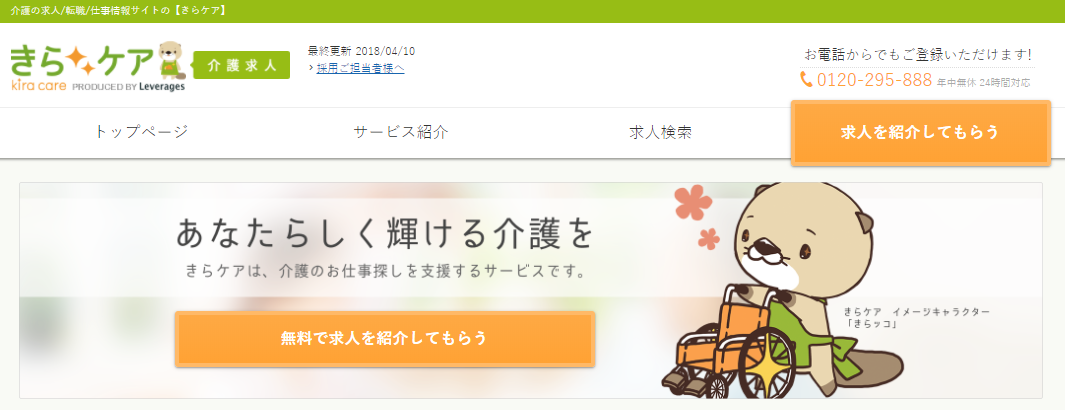Click the large pink flower decoration
The width and height of the screenshot is (1065, 410).
tap(693, 202)
